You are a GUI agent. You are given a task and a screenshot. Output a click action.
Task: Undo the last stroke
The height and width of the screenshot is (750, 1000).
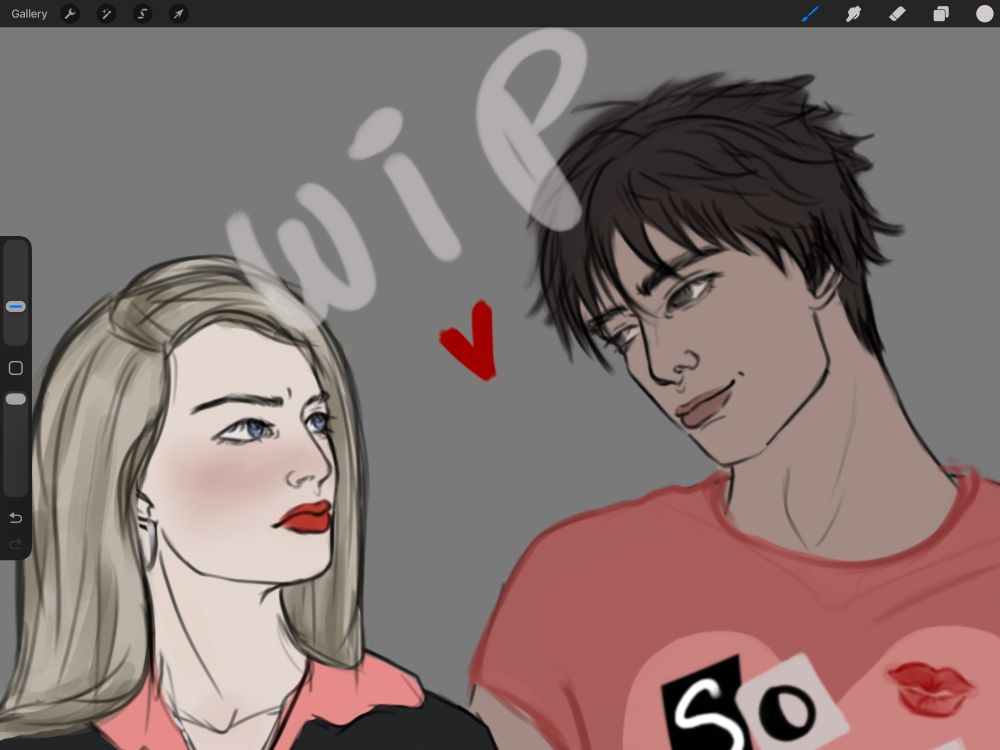click(x=16, y=518)
